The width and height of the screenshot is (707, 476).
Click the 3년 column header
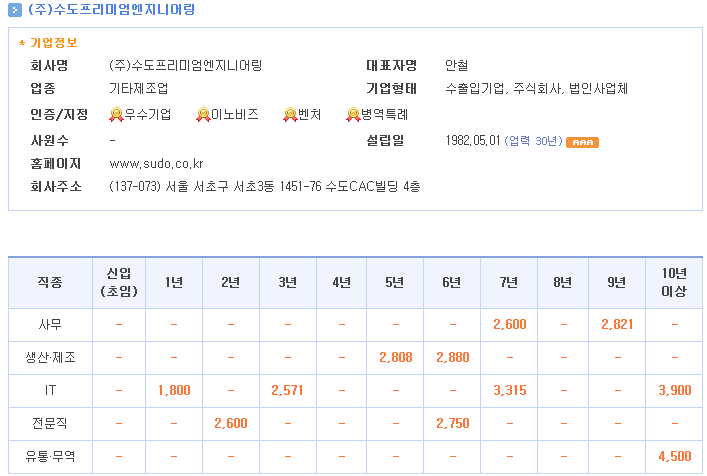pos(288,283)
